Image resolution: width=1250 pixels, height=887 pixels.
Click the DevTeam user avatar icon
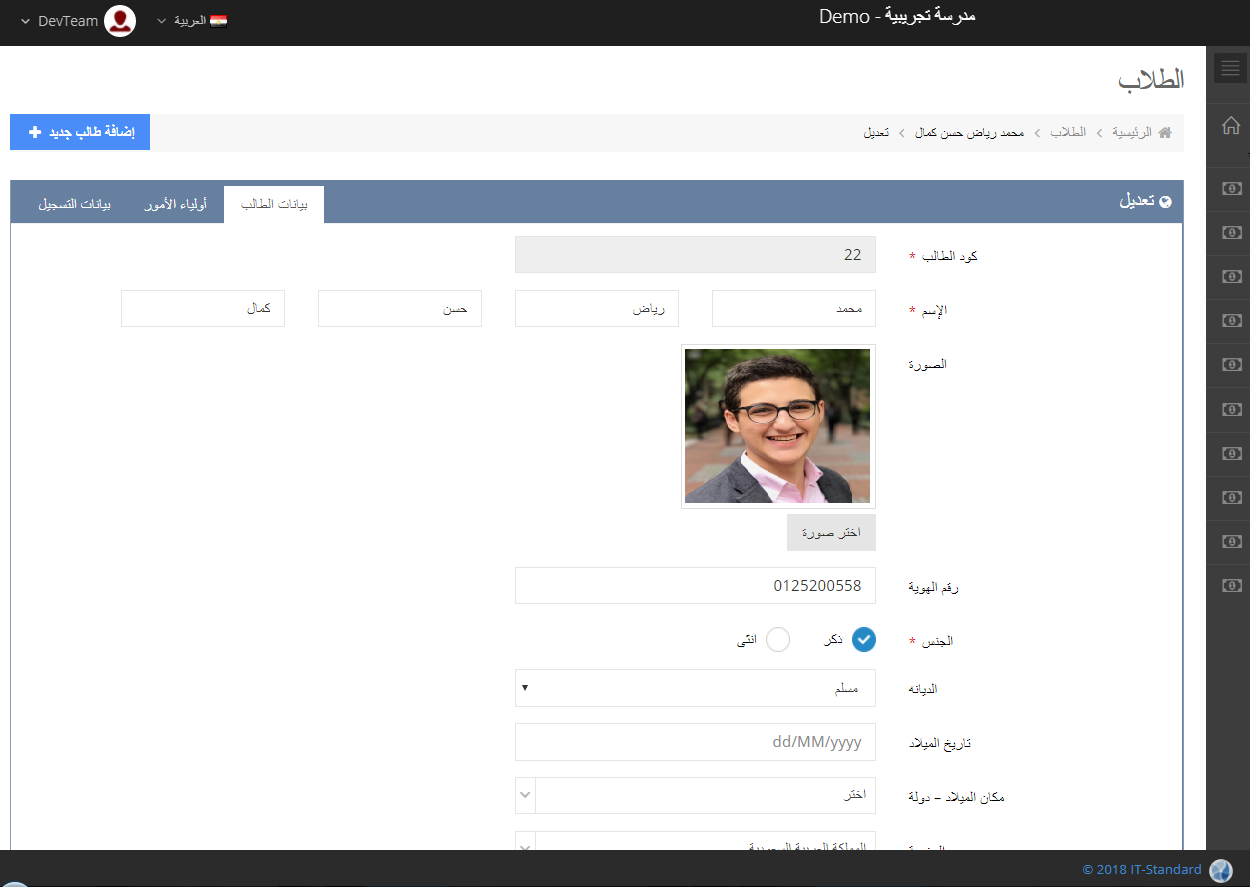pos(120,21)
